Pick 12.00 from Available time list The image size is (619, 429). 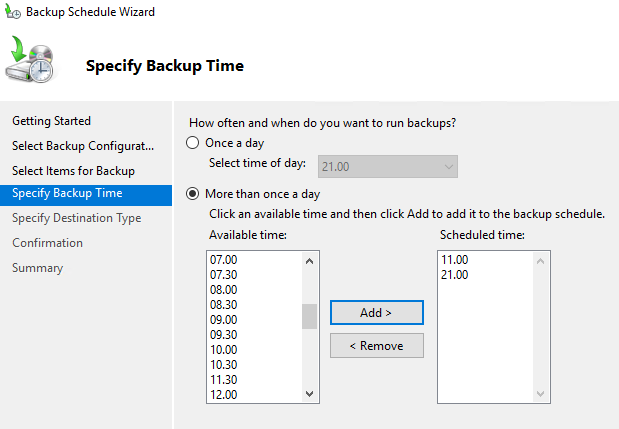[x=223, y=394]
